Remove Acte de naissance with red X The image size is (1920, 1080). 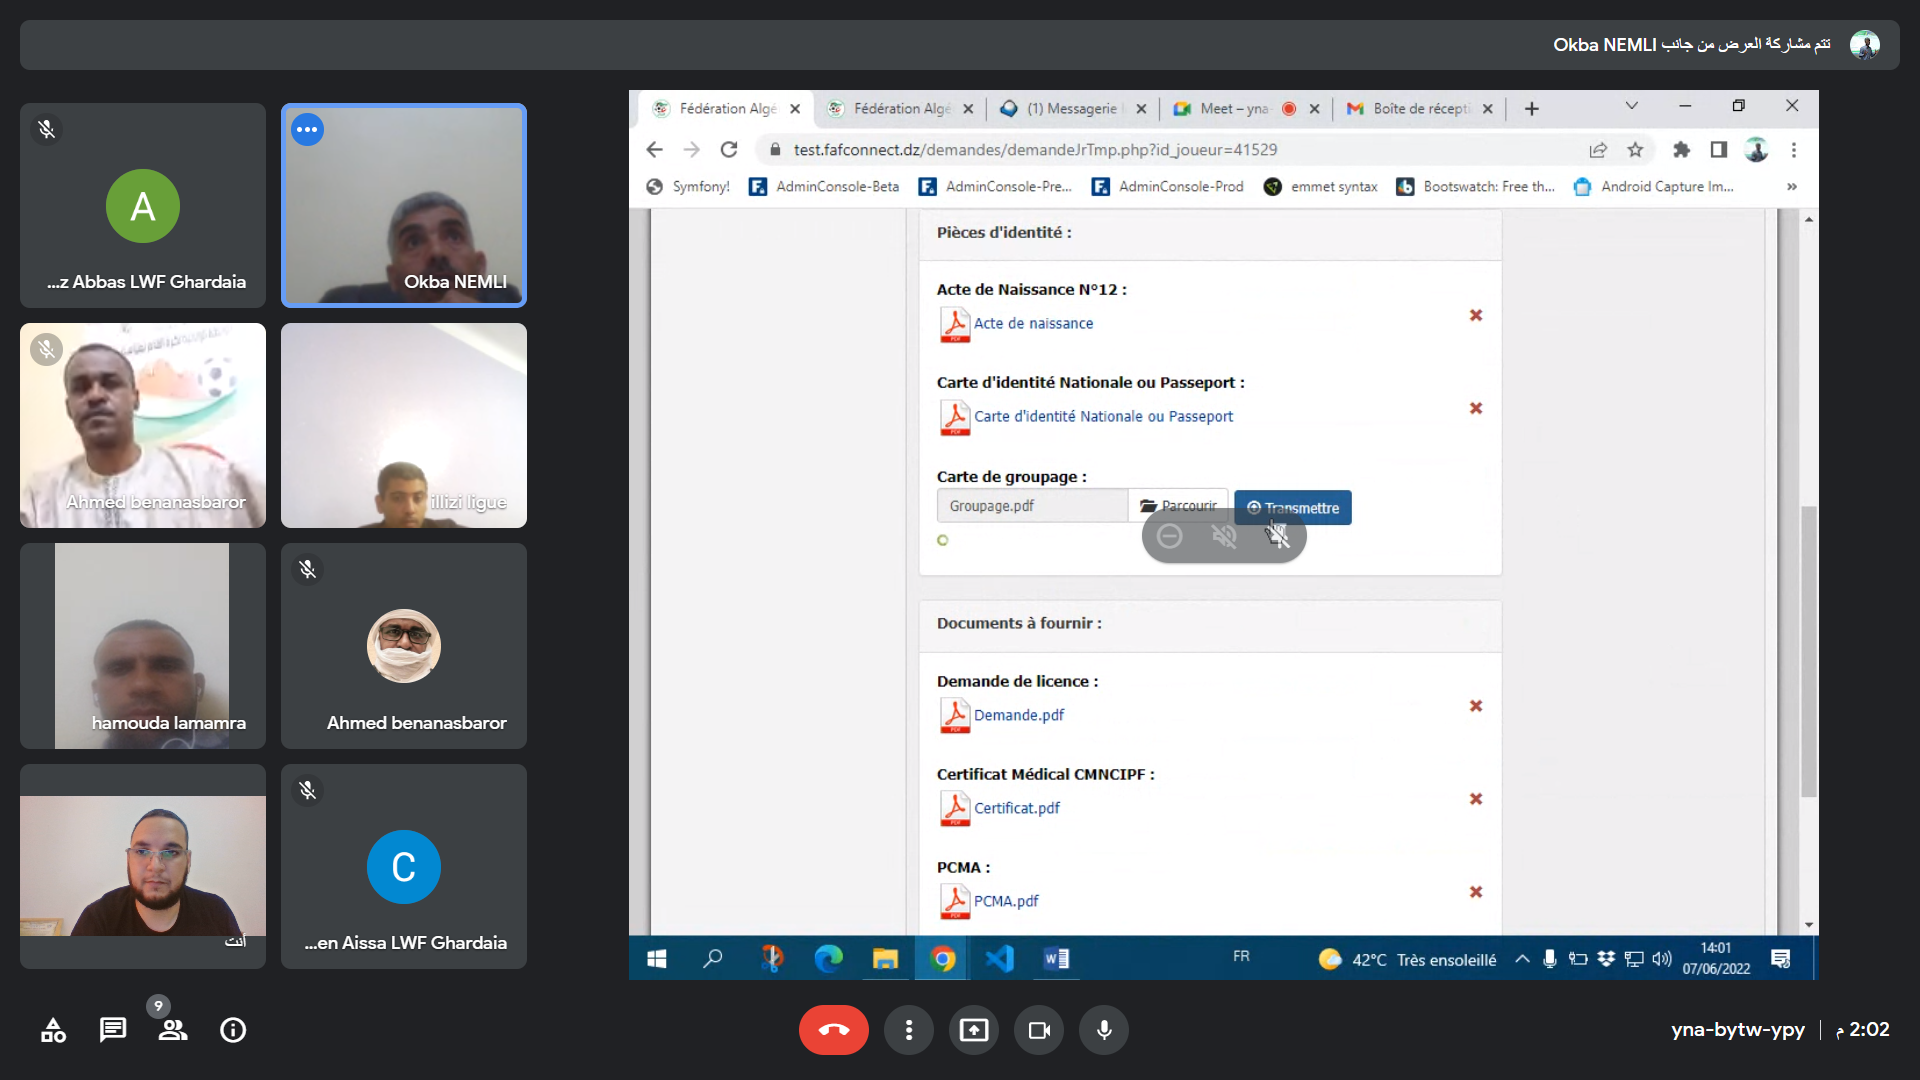(1475, 316)
